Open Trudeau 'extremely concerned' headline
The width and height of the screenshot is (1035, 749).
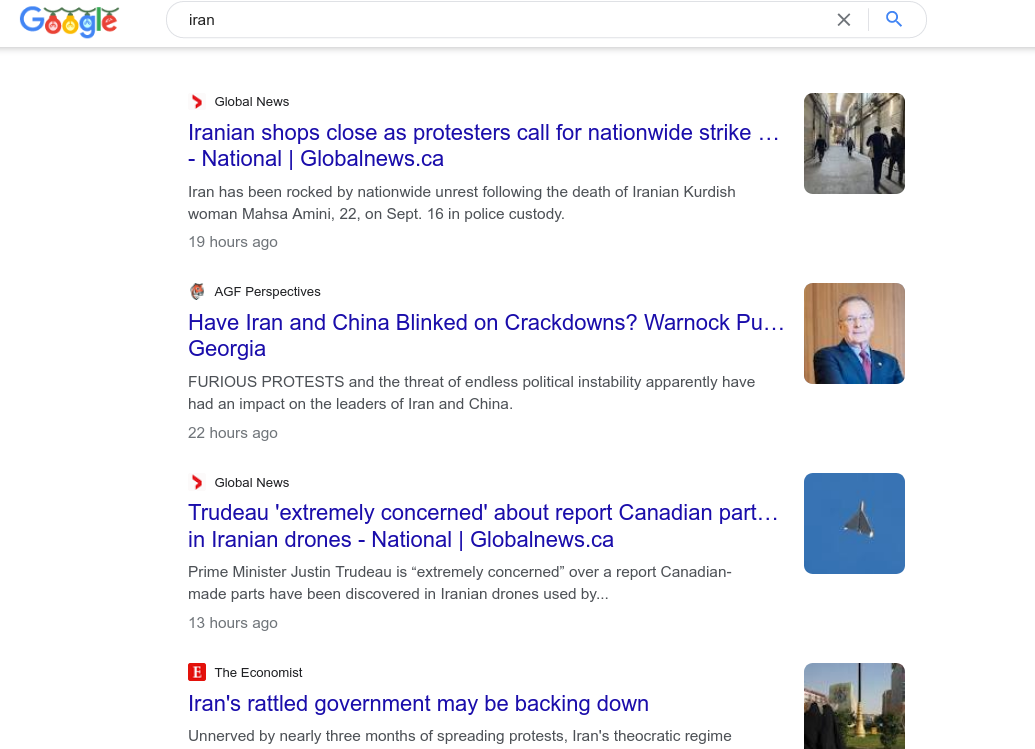point(483,526)
